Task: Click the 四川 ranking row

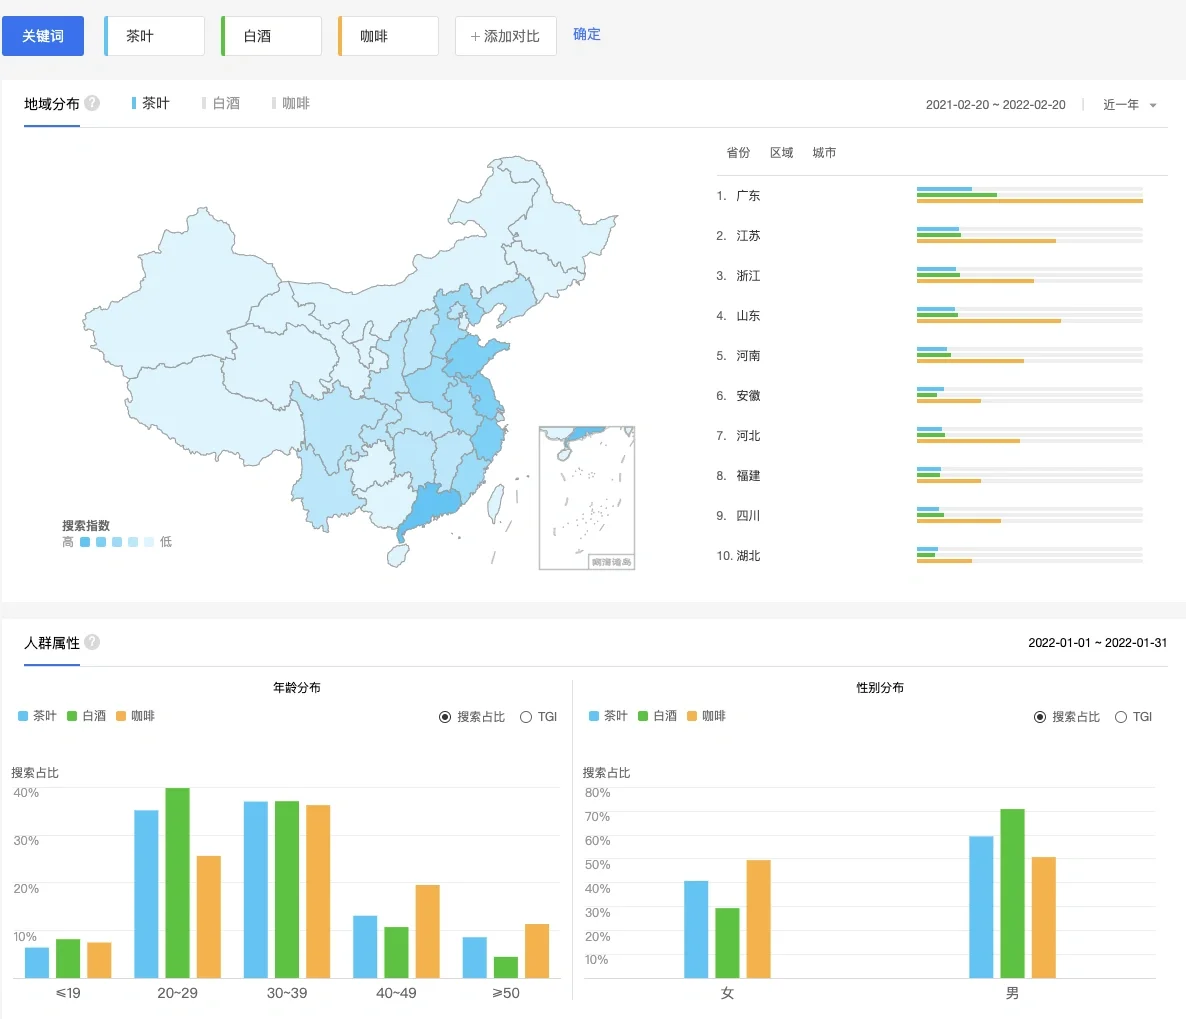Action: (x=930, y=516)
